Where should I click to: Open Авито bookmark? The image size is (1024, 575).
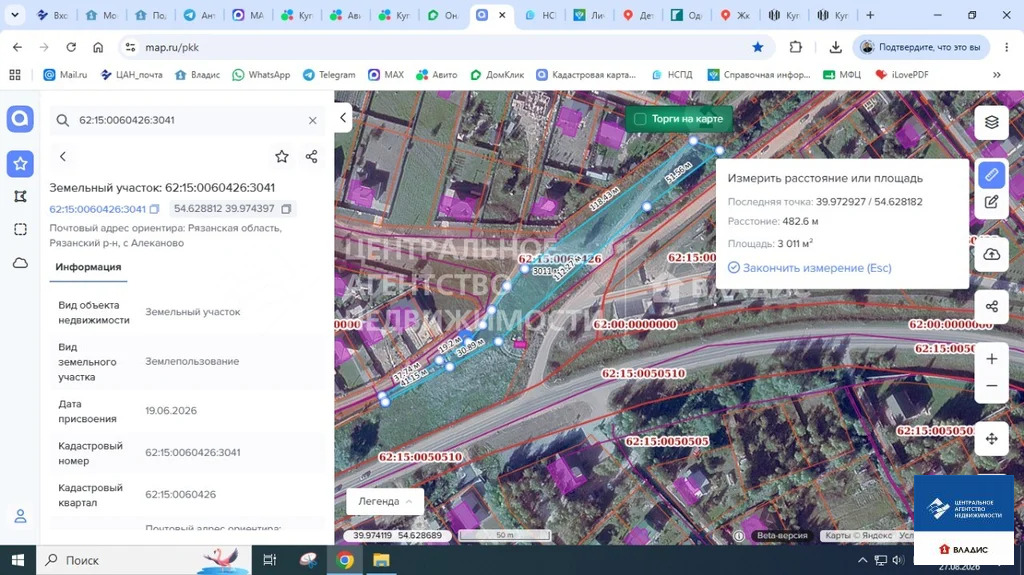pyautogui.click(x=437, y=74)
